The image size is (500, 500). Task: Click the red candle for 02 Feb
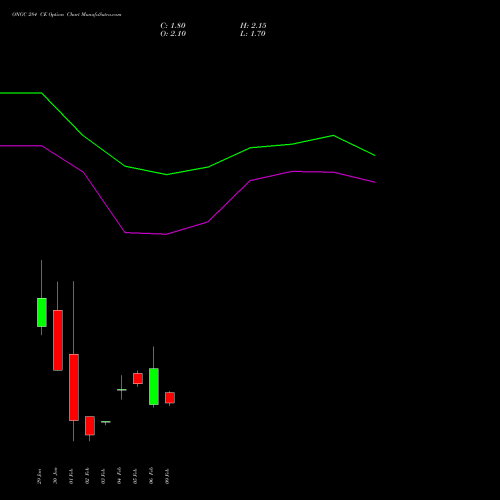coord(90,426)
